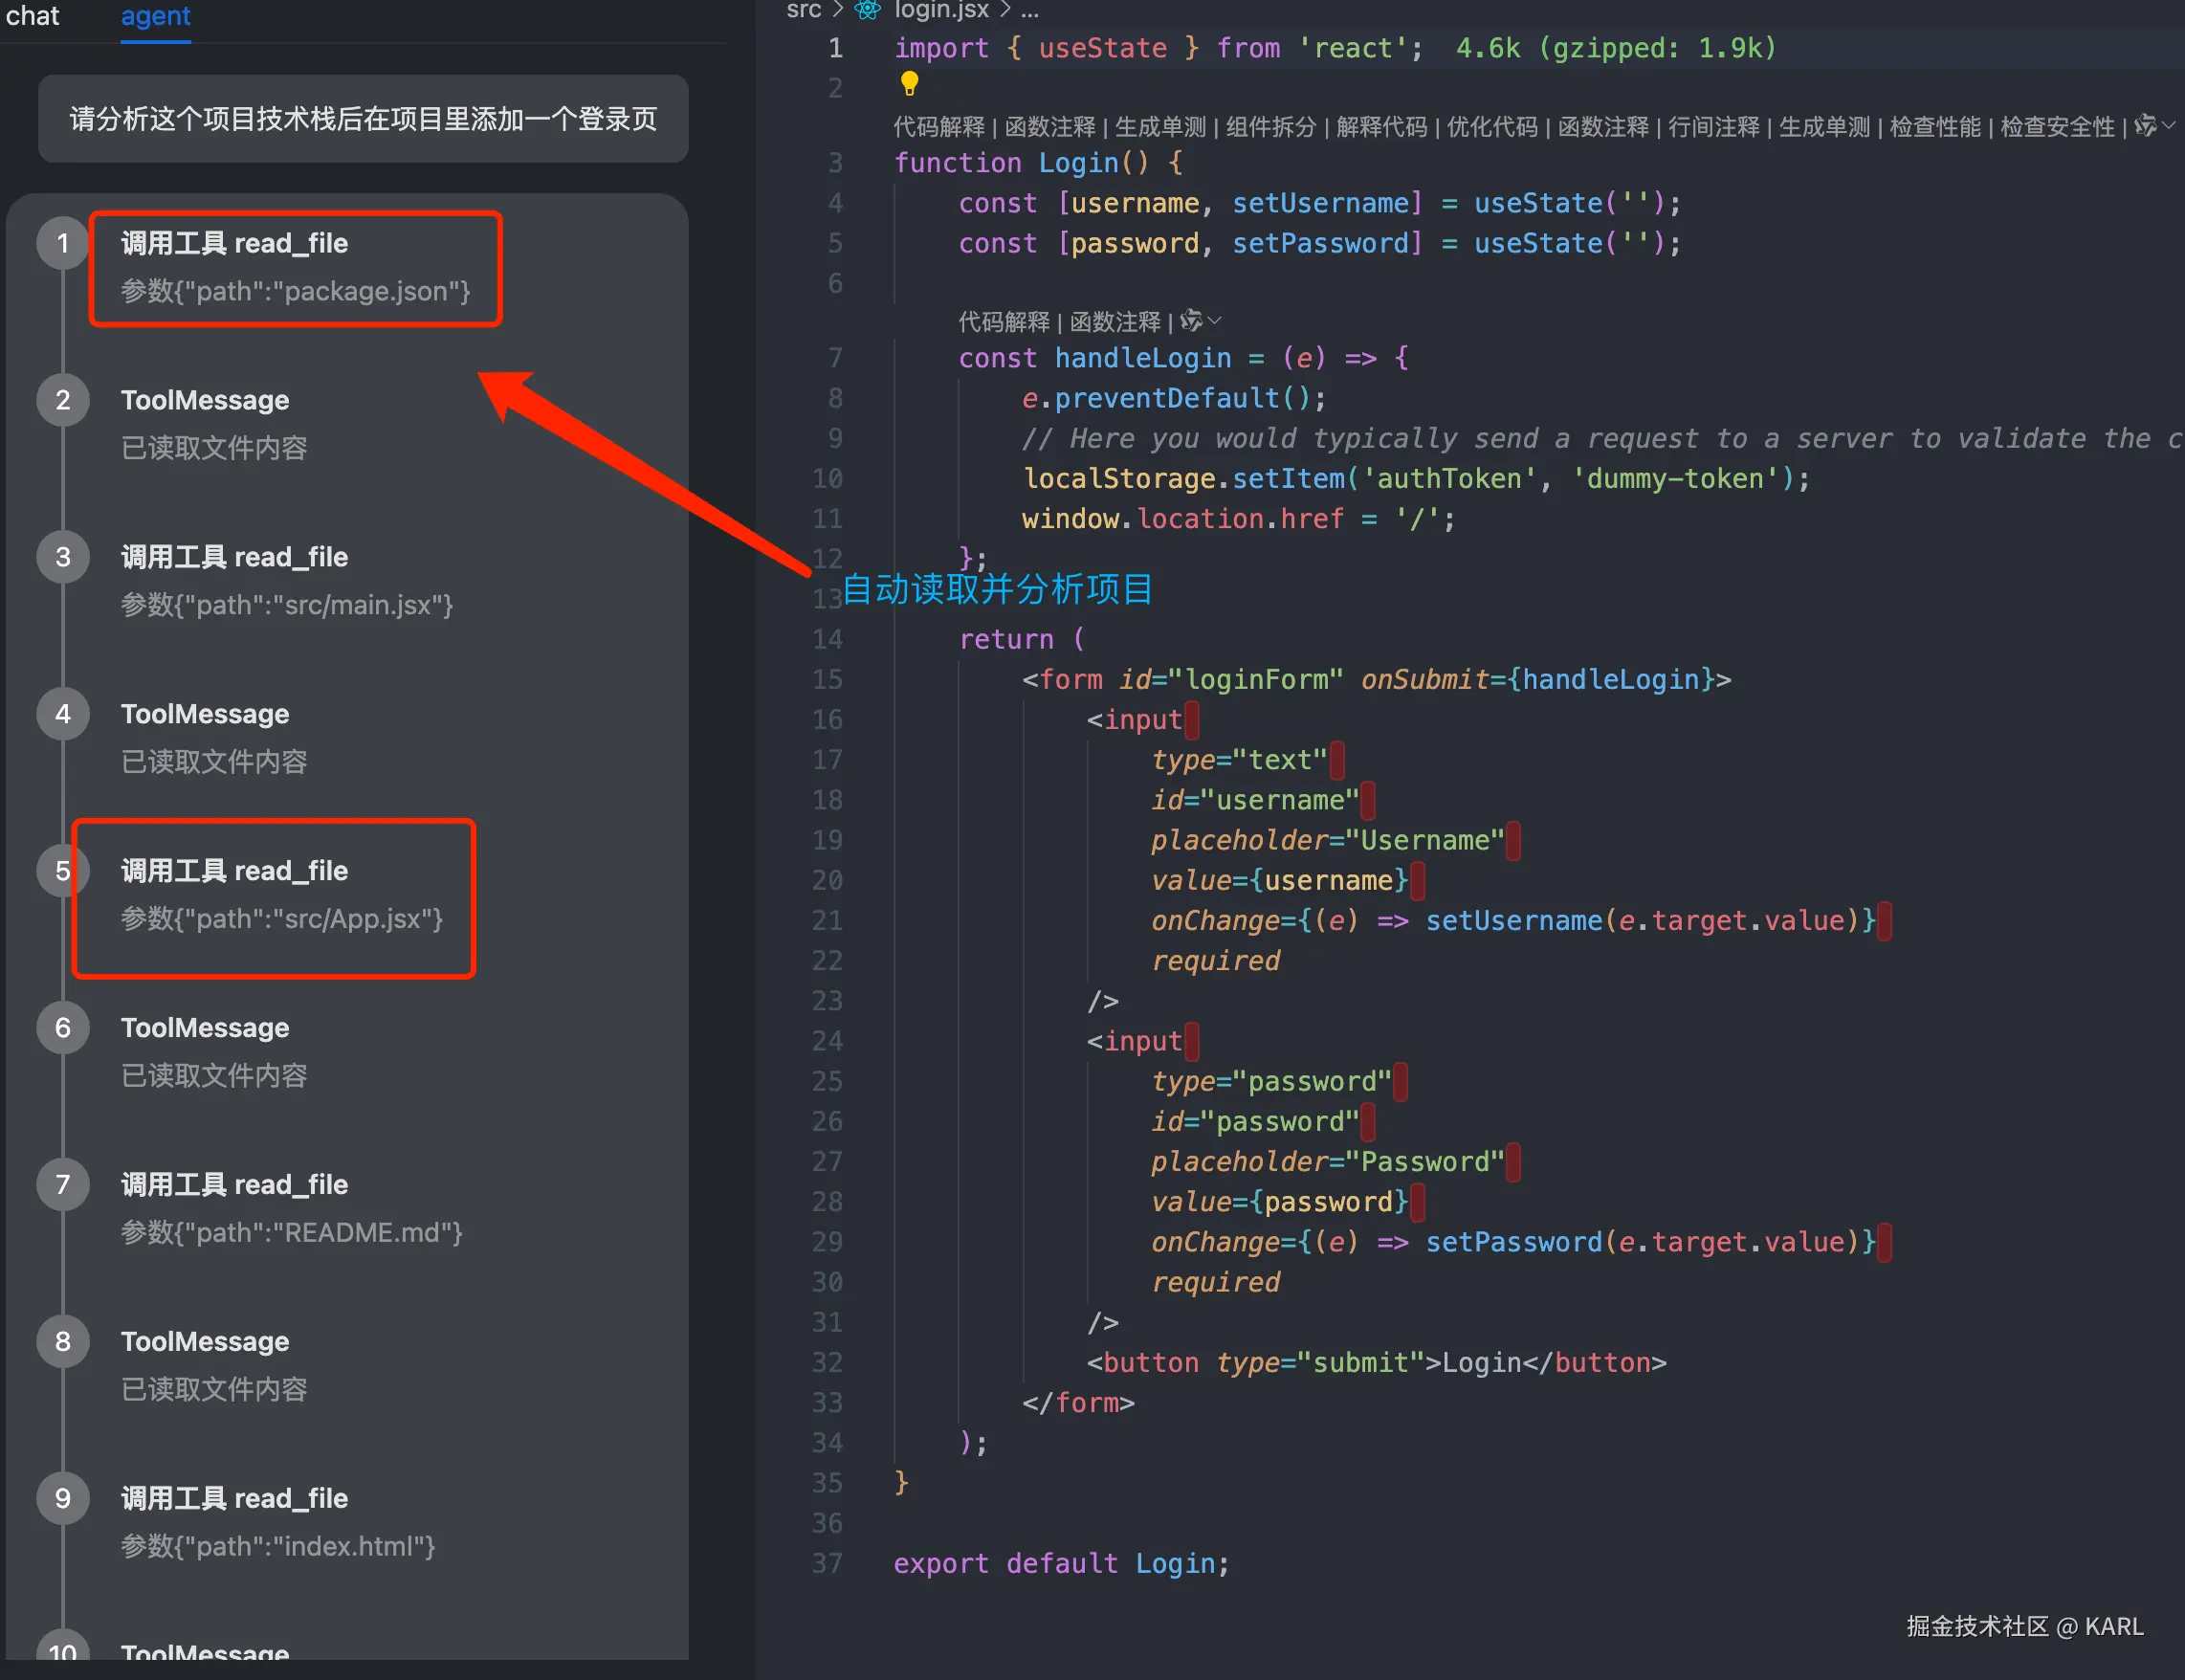
Task: Select step 3 circle in agent timeline
Action: [62, 557]
